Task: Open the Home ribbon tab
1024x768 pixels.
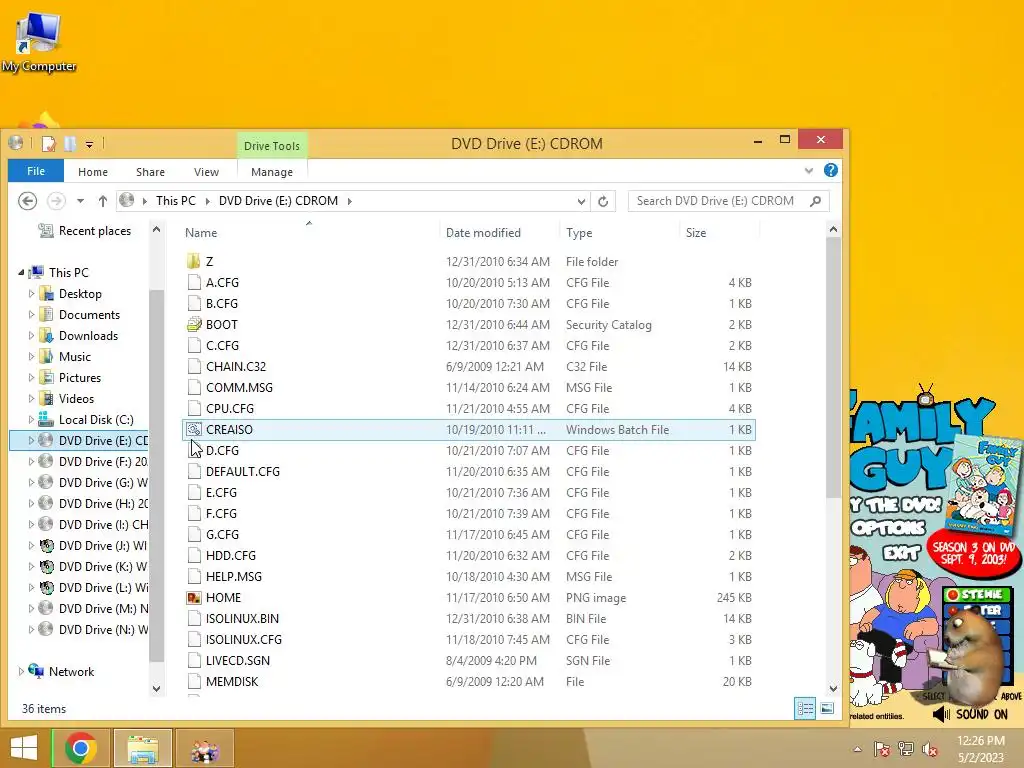Action: 93,172
